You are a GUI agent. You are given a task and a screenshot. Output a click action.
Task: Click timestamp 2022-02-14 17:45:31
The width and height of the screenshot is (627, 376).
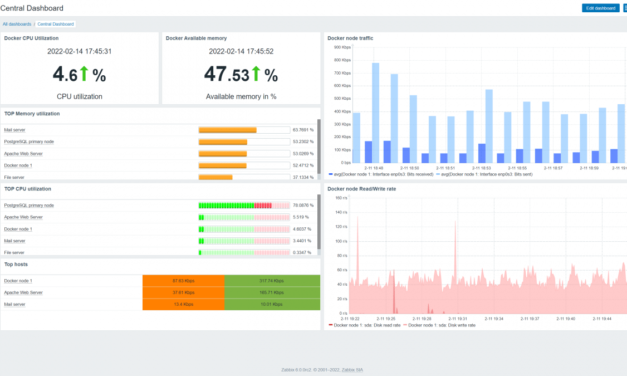click(x=79, y=51)
